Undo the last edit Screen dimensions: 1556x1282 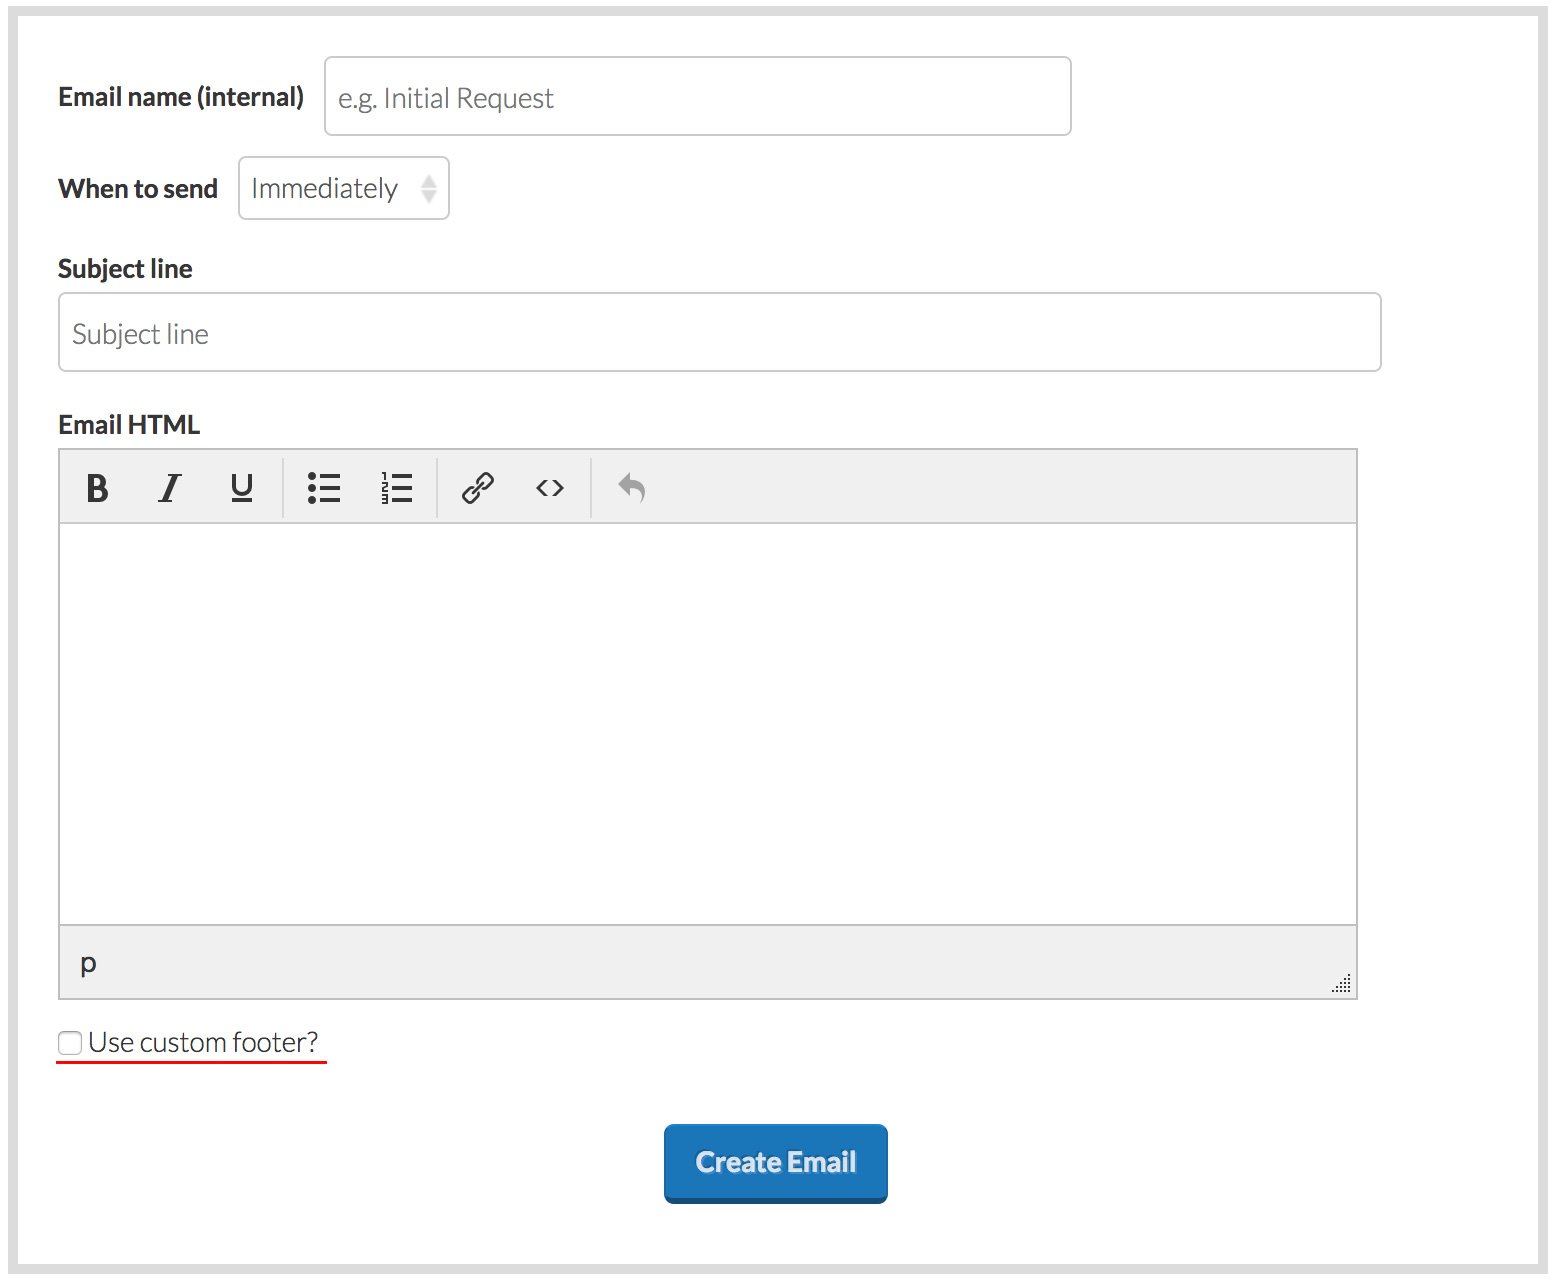pos(631,488)
